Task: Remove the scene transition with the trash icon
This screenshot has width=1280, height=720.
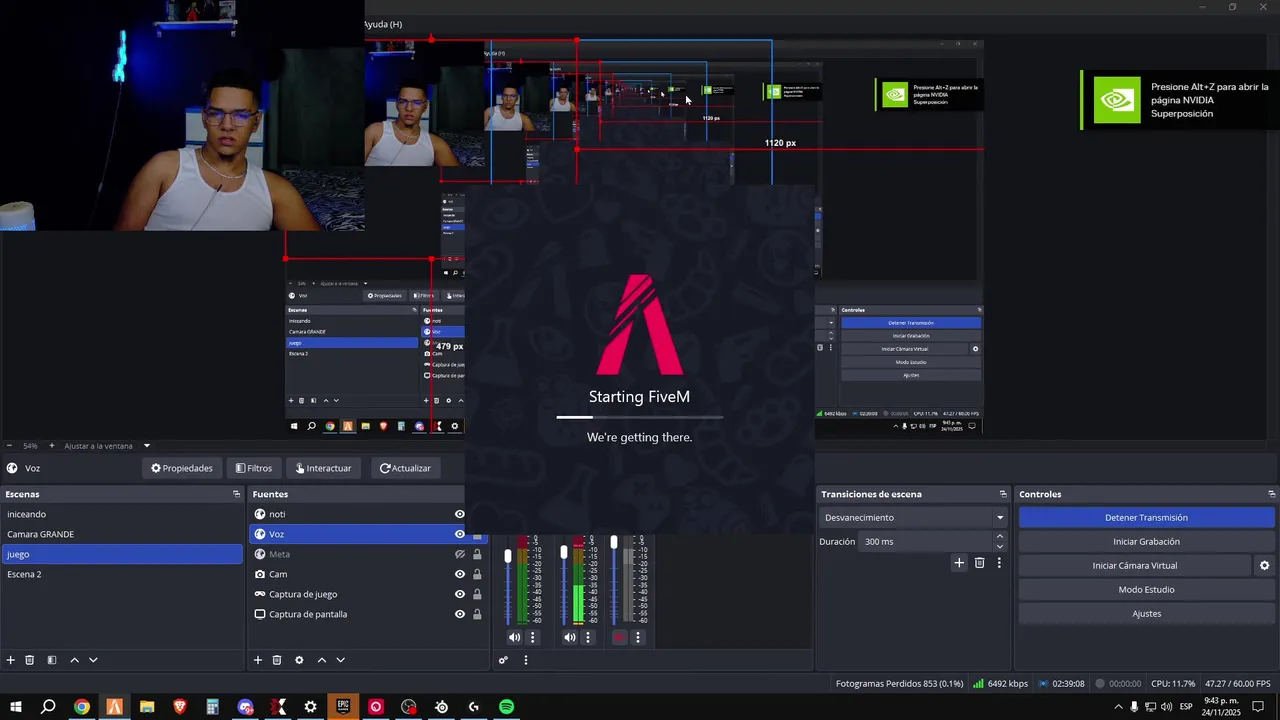Action: [979, 563]
